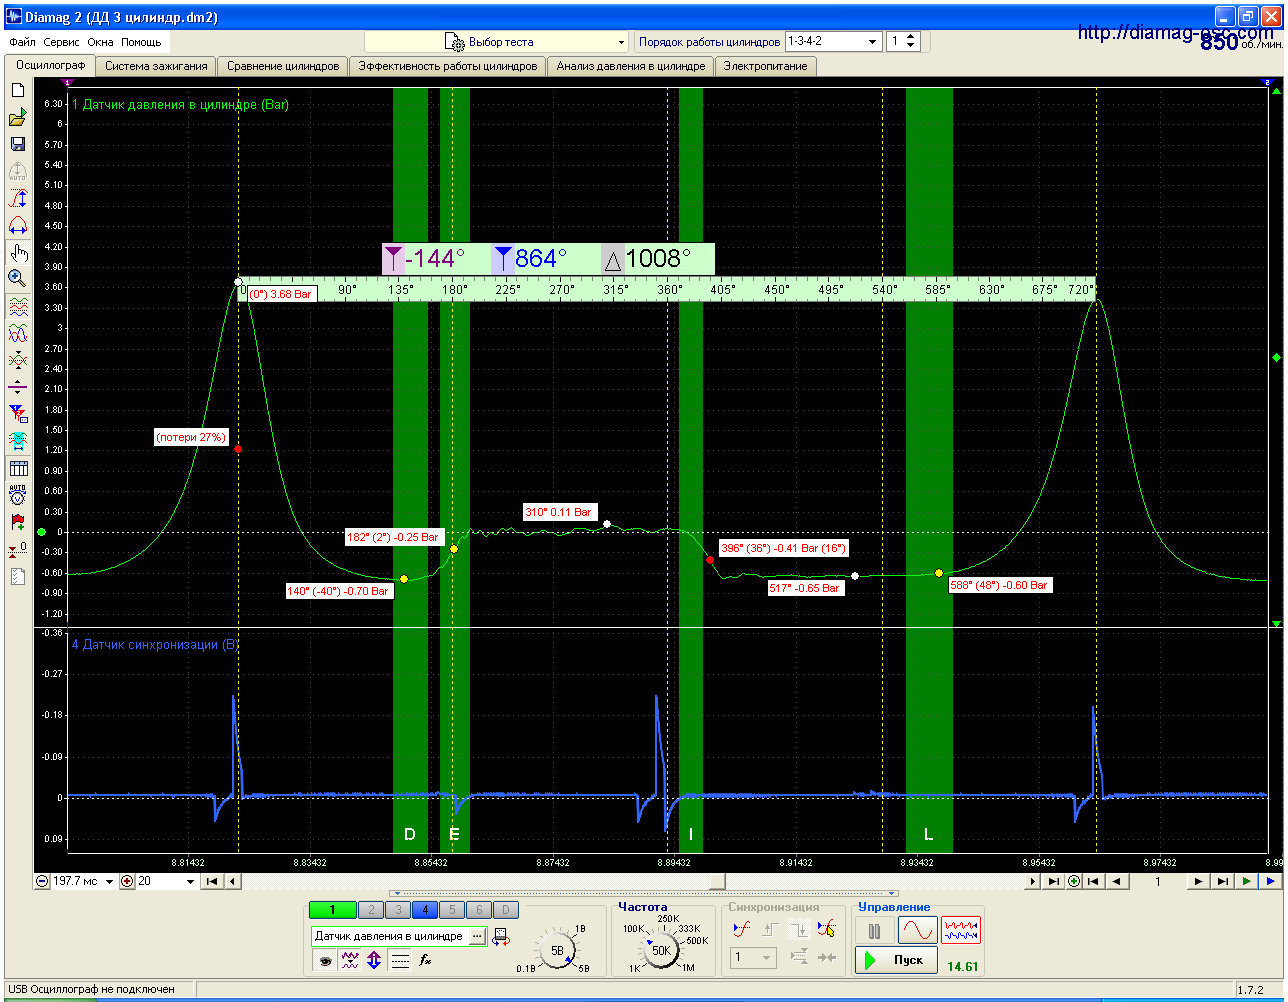Switch to Анализ давления в цилиндре tab

630,66
